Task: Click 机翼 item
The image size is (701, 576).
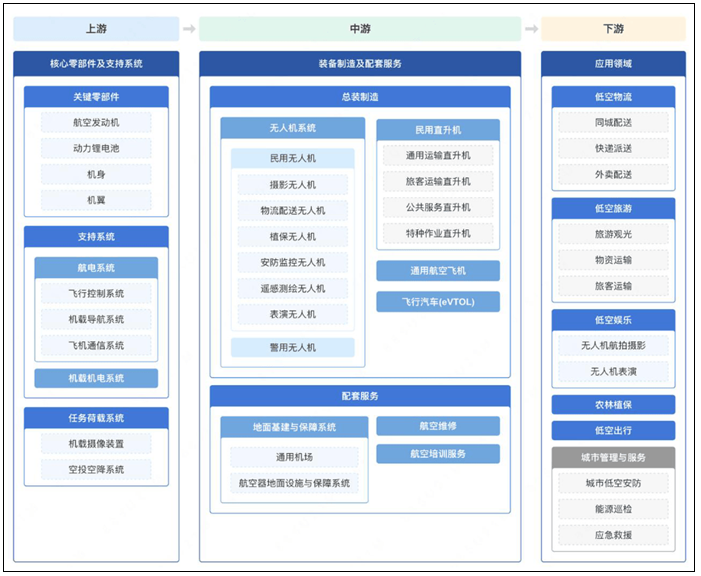Action: [x=96, y=200]
